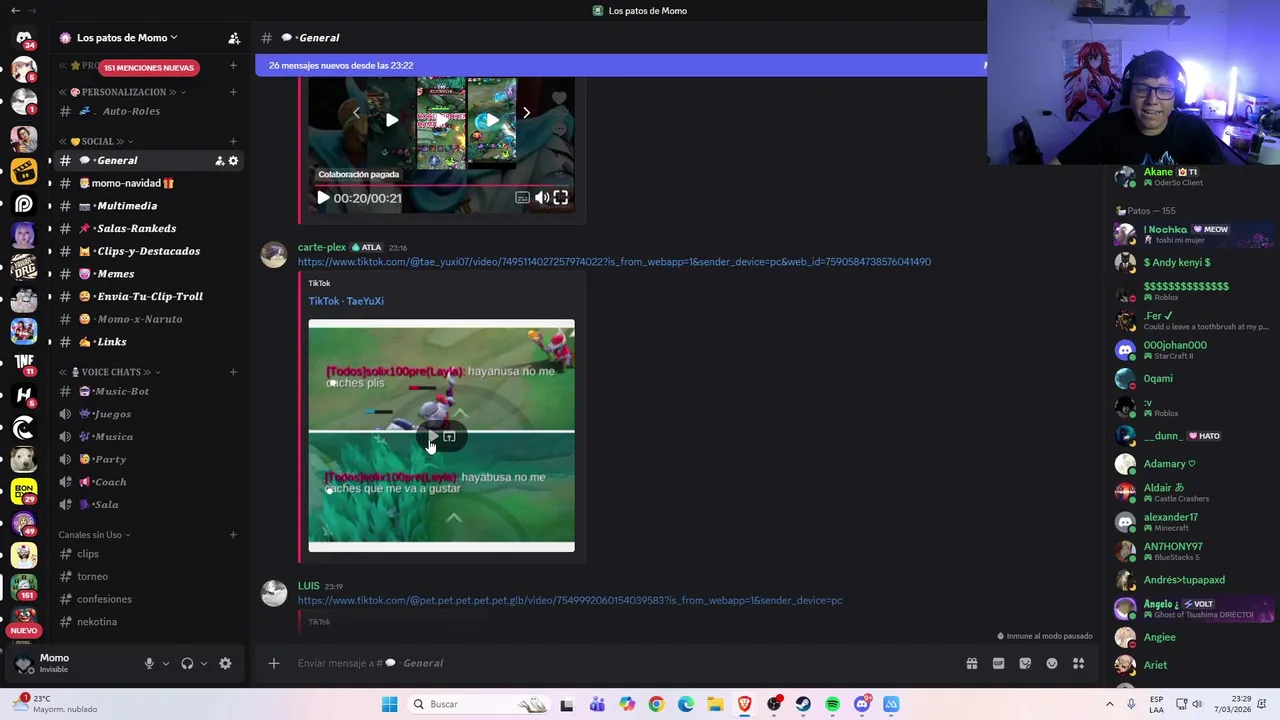The width and height of the screenshot is (1280, 720).
Task: Click create invite icon on General channel
Action: [x=219, y=160]
